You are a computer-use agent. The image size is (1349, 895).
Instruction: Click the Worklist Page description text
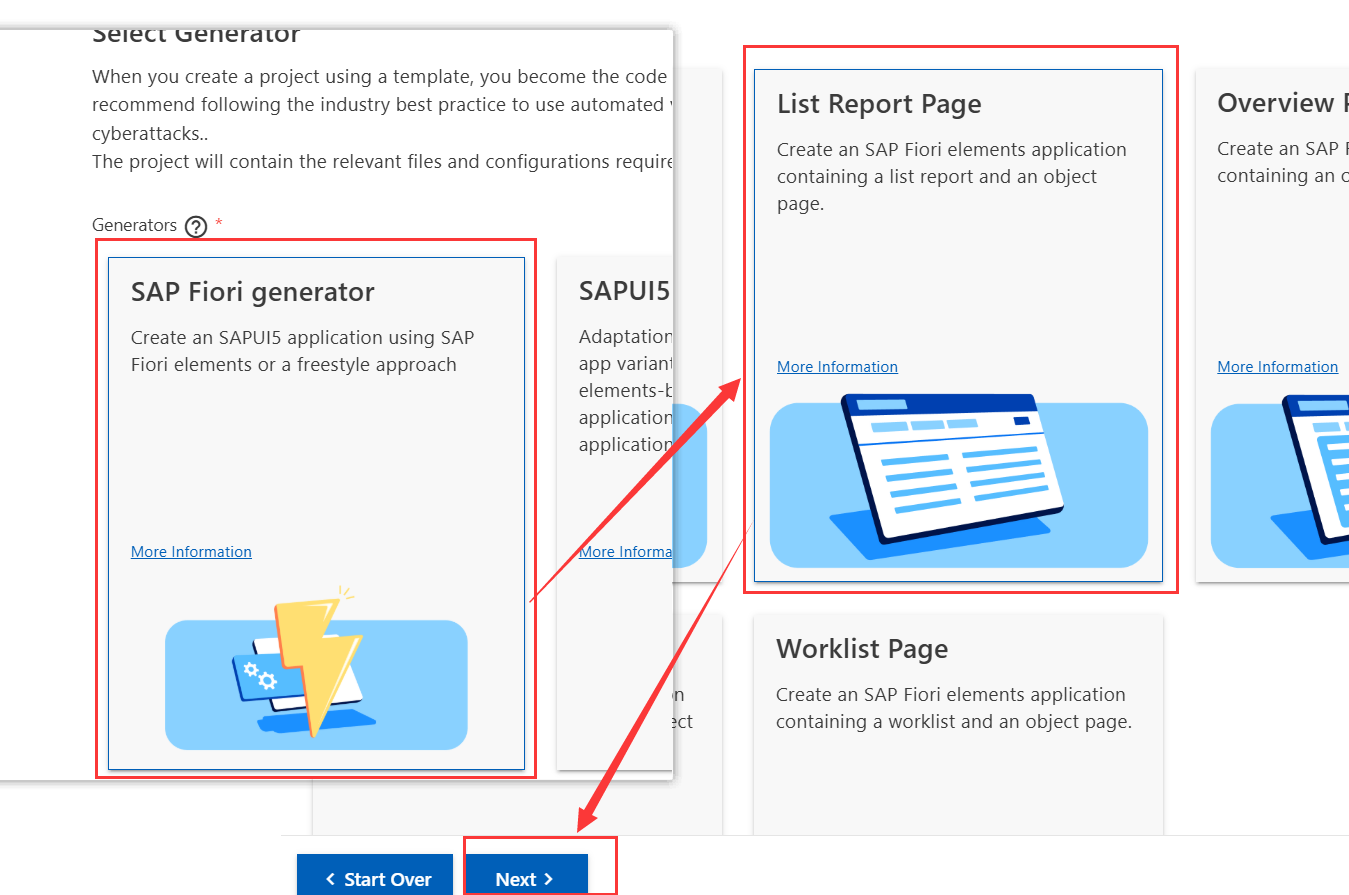tap(953, 708)
